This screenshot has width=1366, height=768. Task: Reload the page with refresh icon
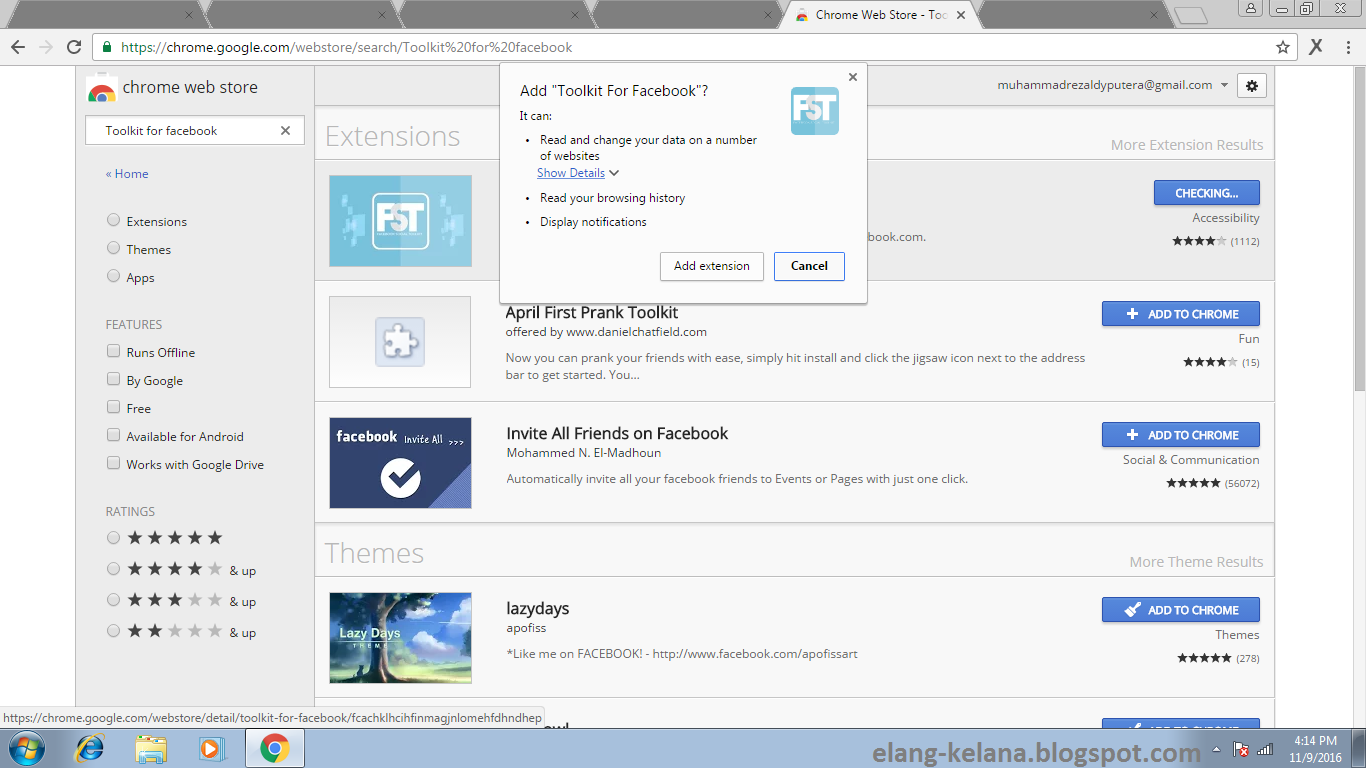73,47
